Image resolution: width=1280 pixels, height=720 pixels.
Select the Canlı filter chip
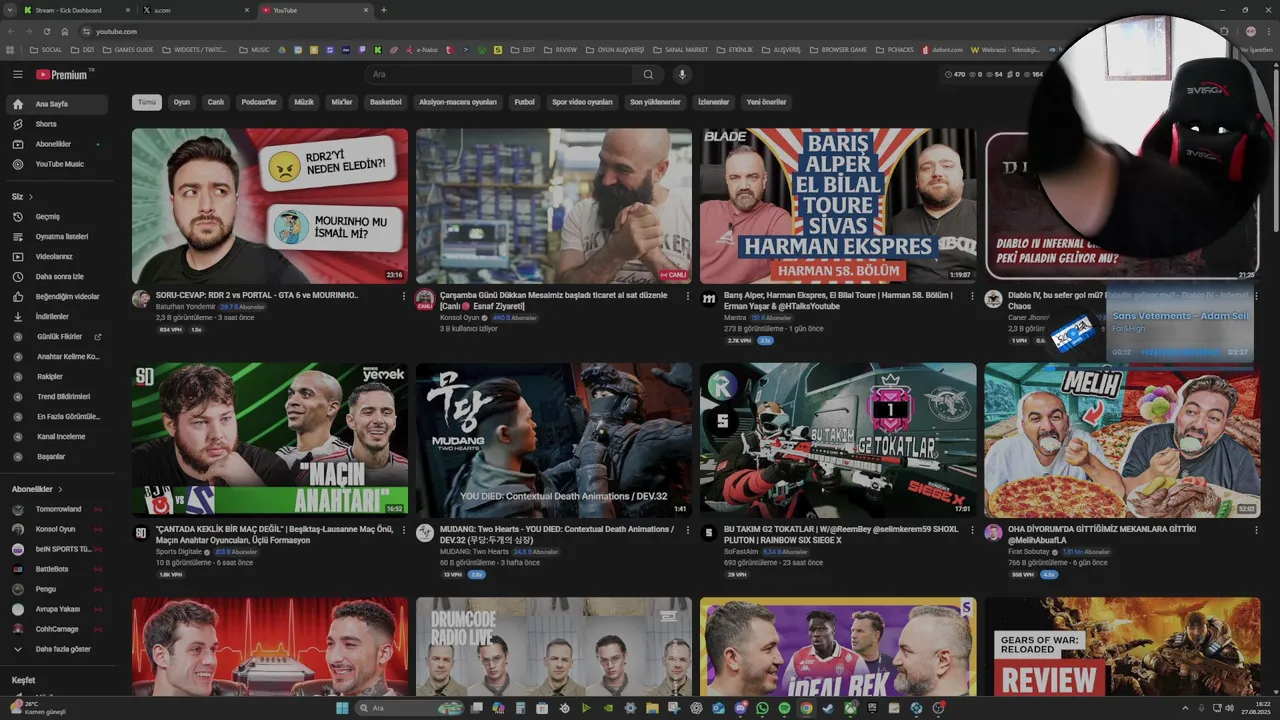point(215,102)
